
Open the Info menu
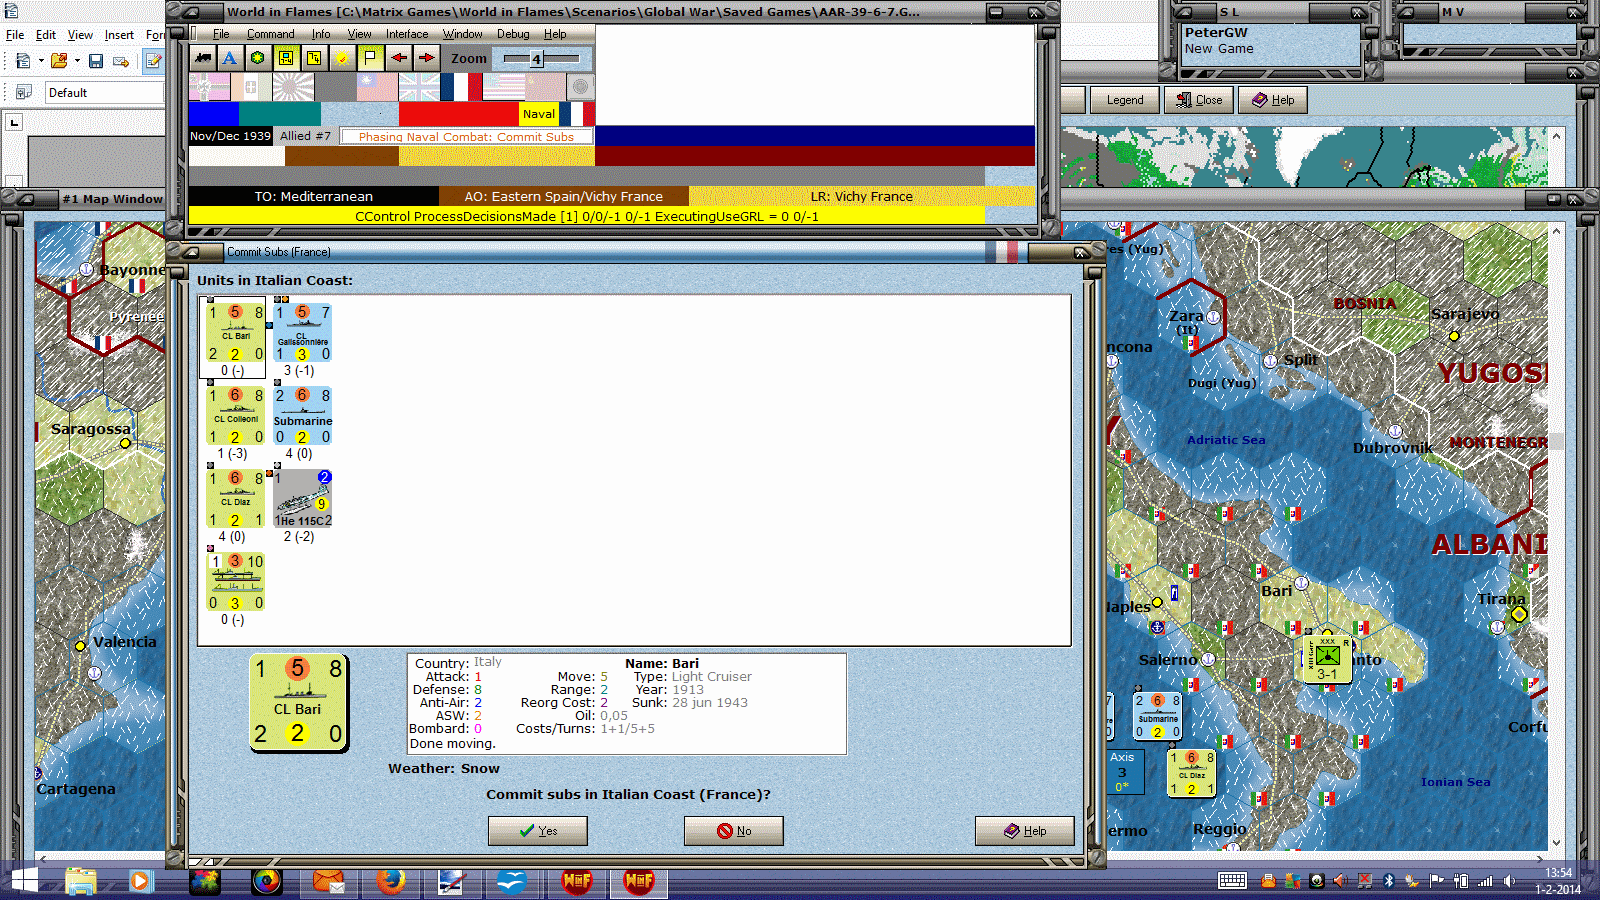(x=320, y=34)
